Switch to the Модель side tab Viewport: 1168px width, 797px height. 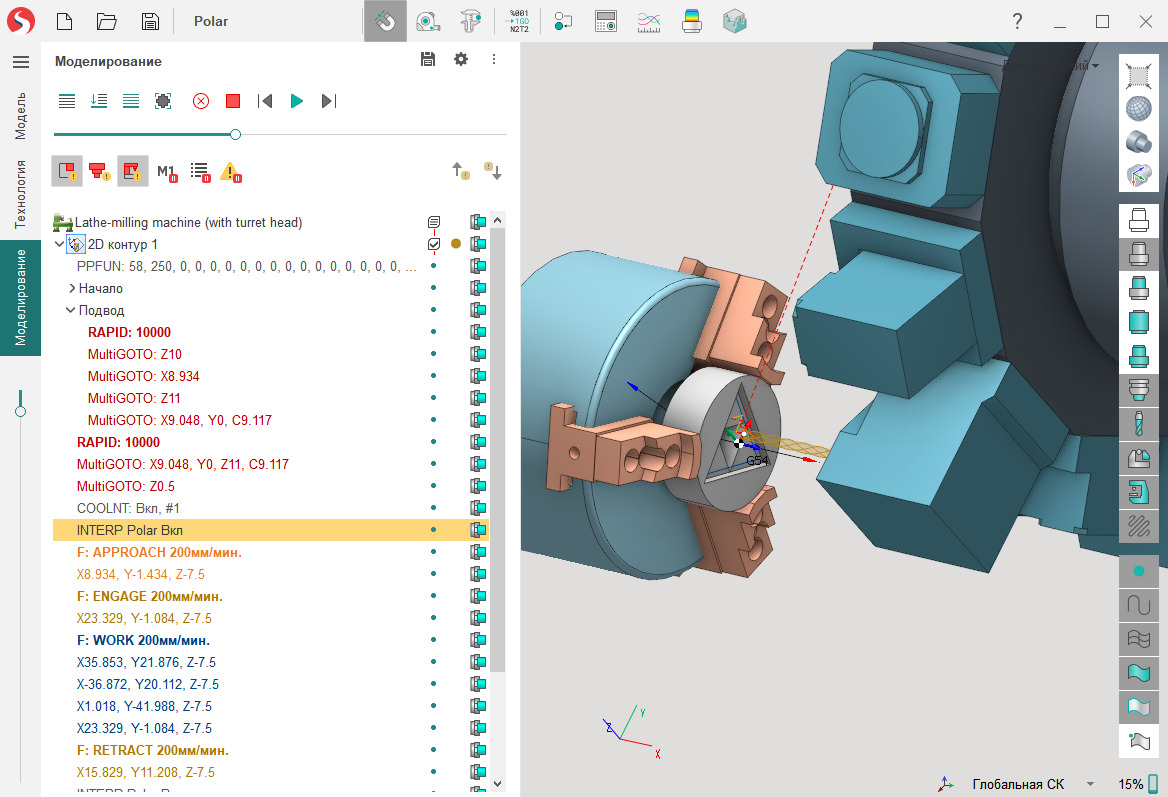[x=20, y=115]
